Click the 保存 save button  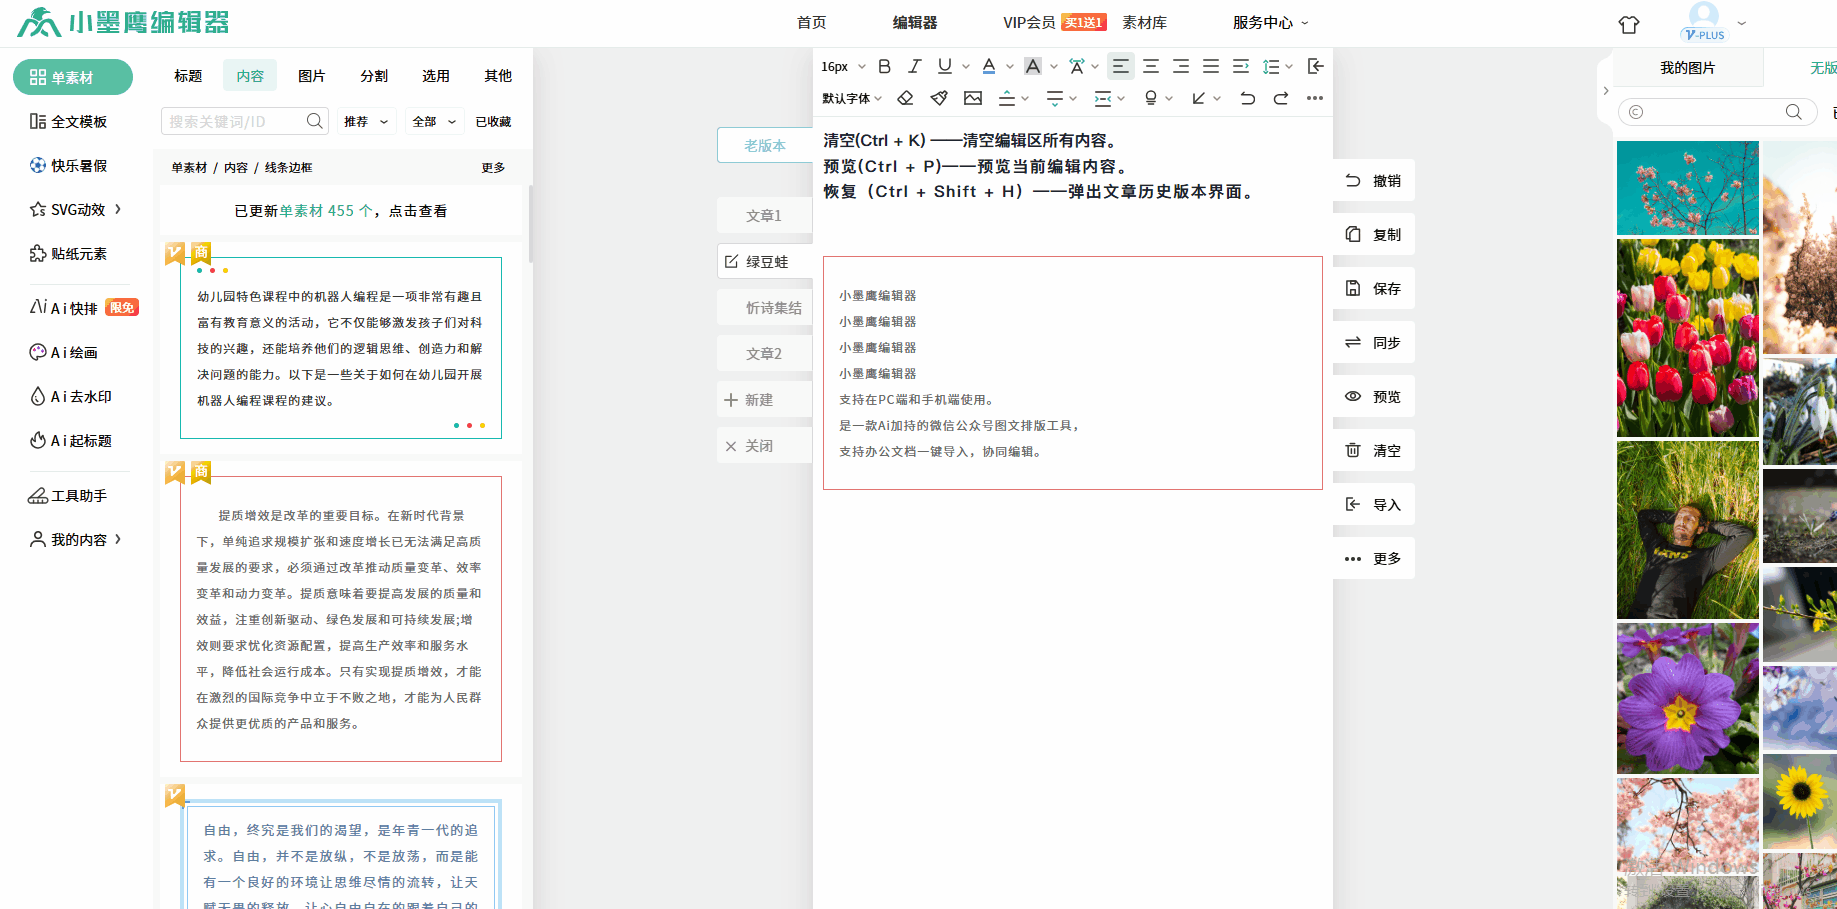coord(1374,289)
